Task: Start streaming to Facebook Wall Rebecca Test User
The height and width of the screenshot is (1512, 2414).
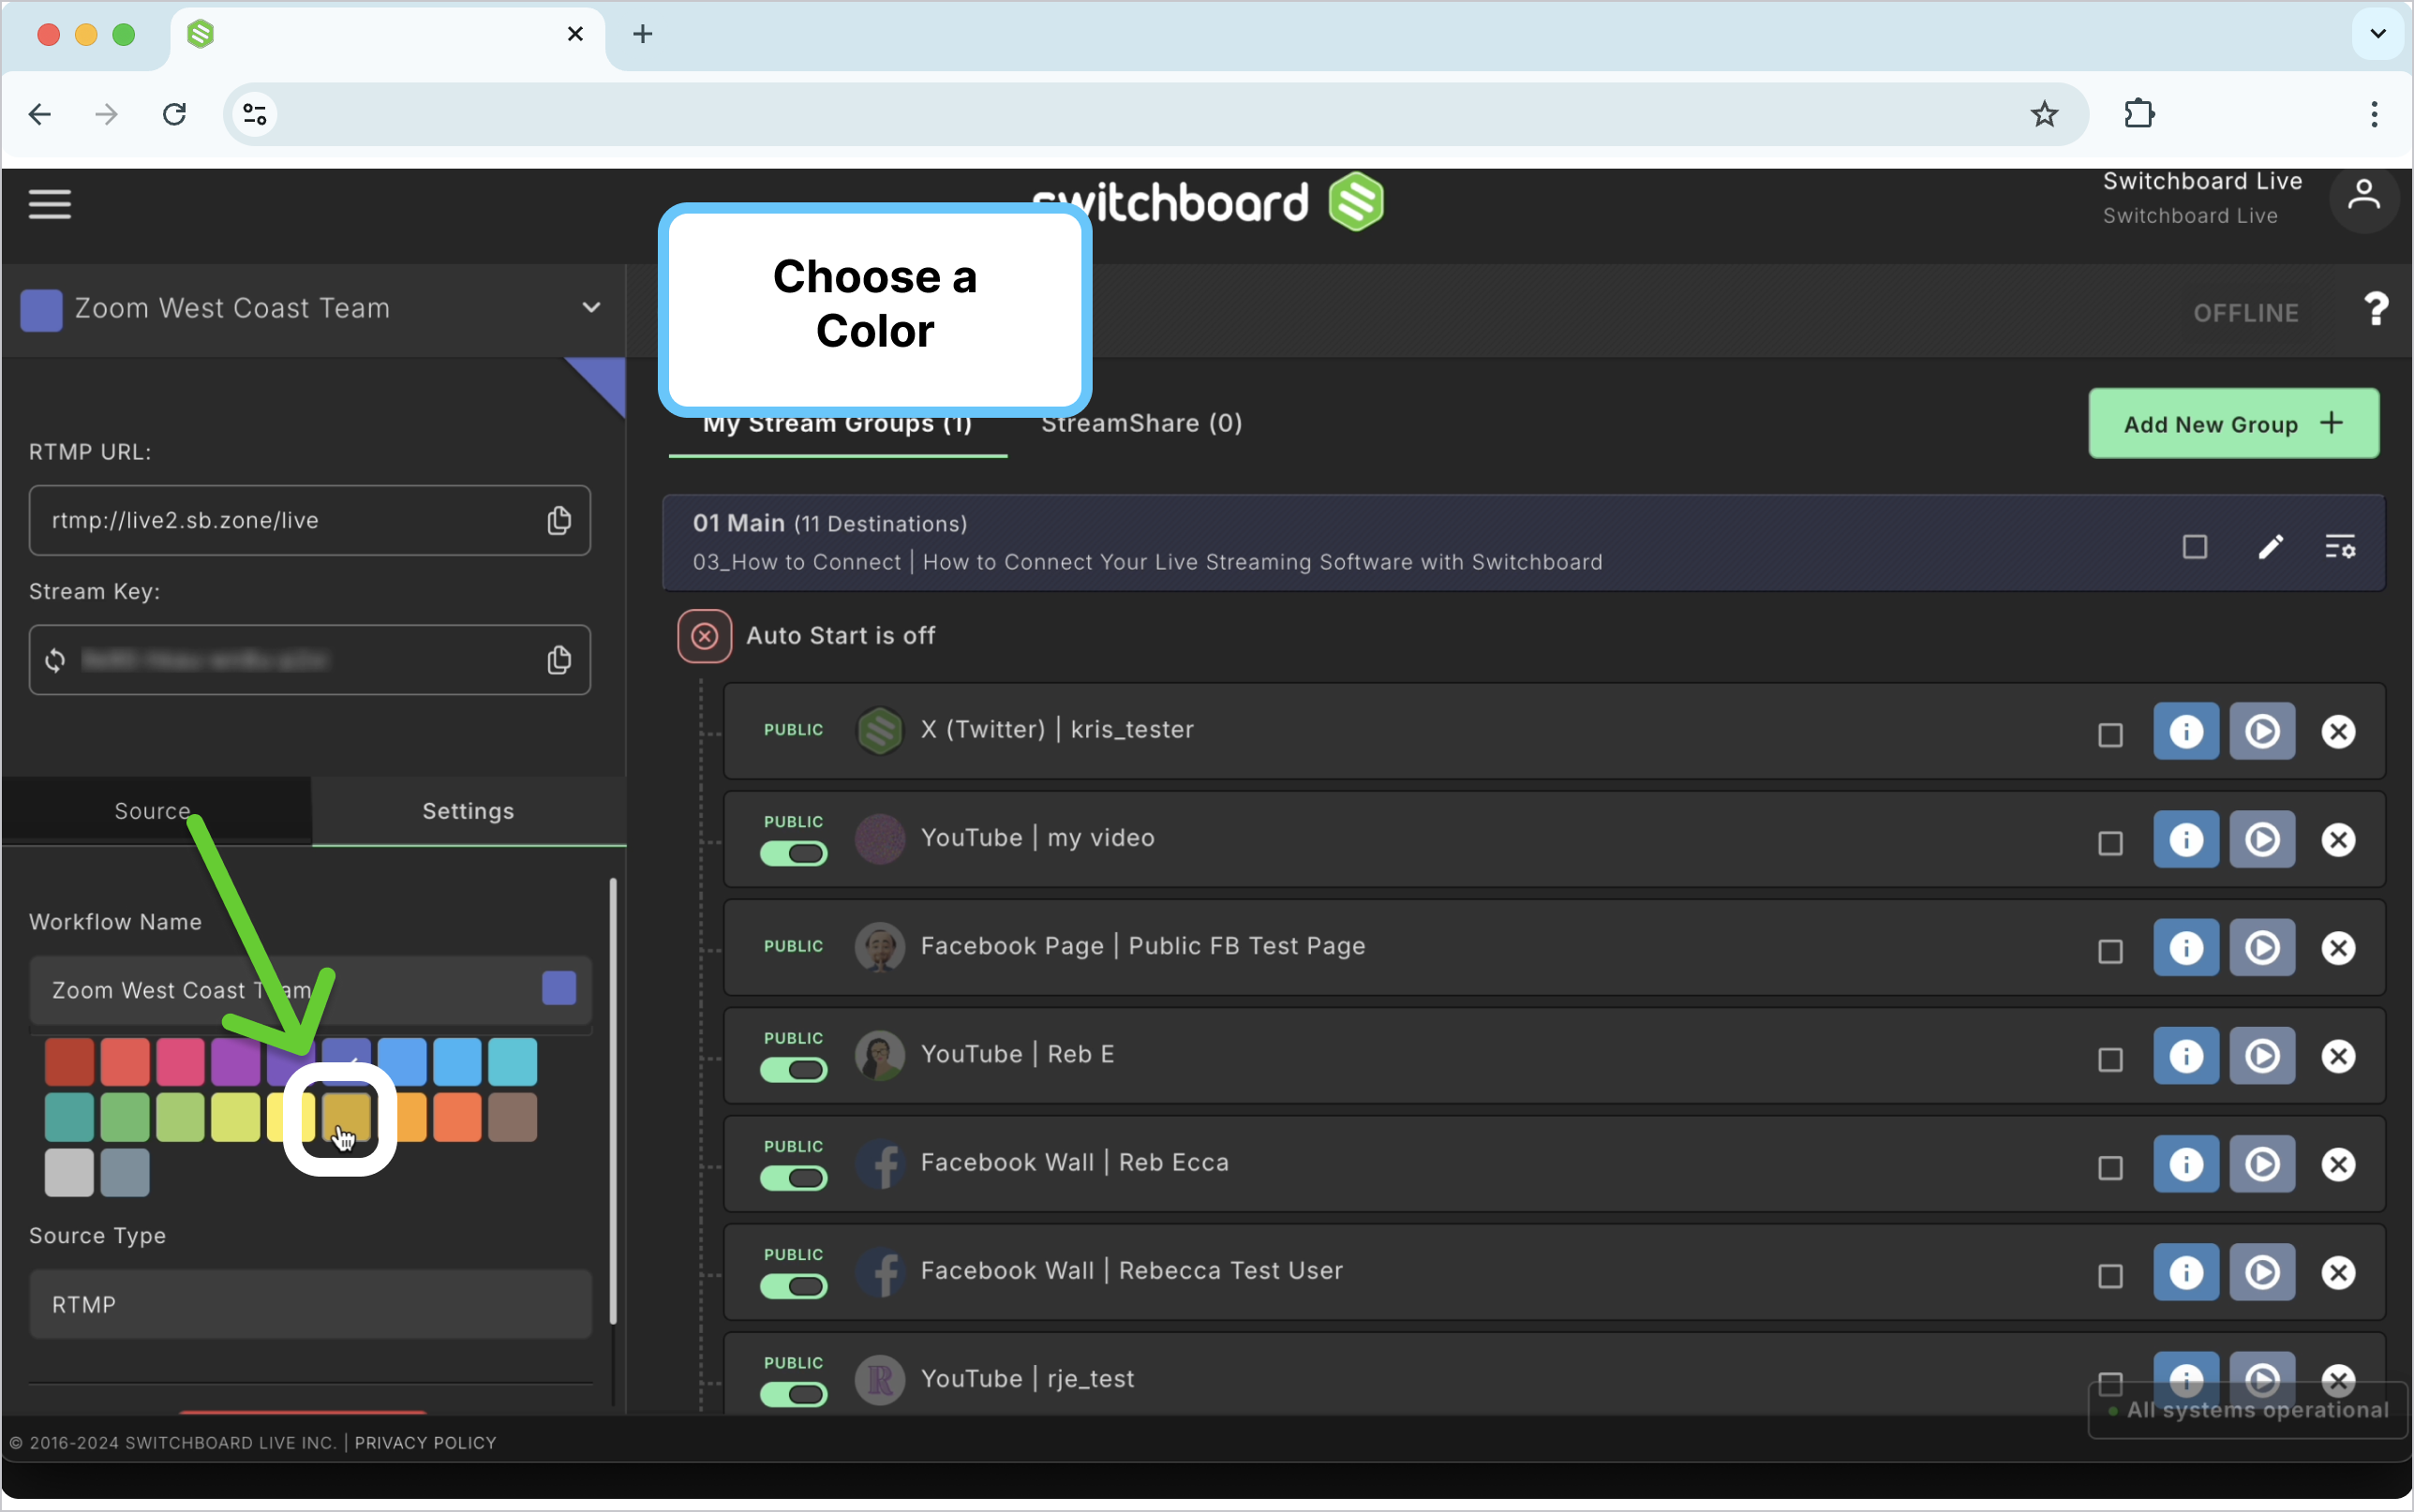Action: tap(2262, 1272)
